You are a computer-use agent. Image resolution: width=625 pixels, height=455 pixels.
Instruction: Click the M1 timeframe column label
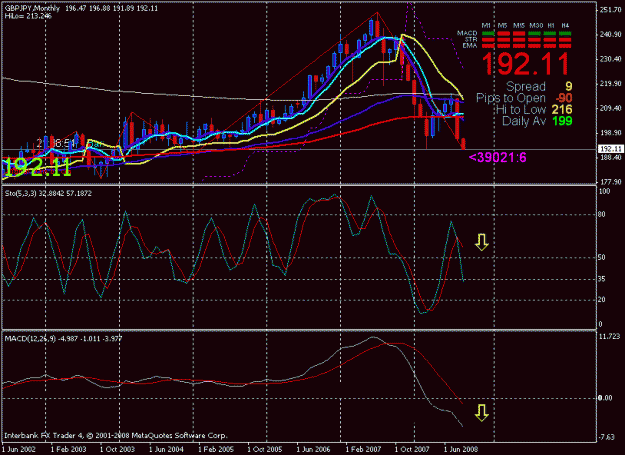click(486, 25)
